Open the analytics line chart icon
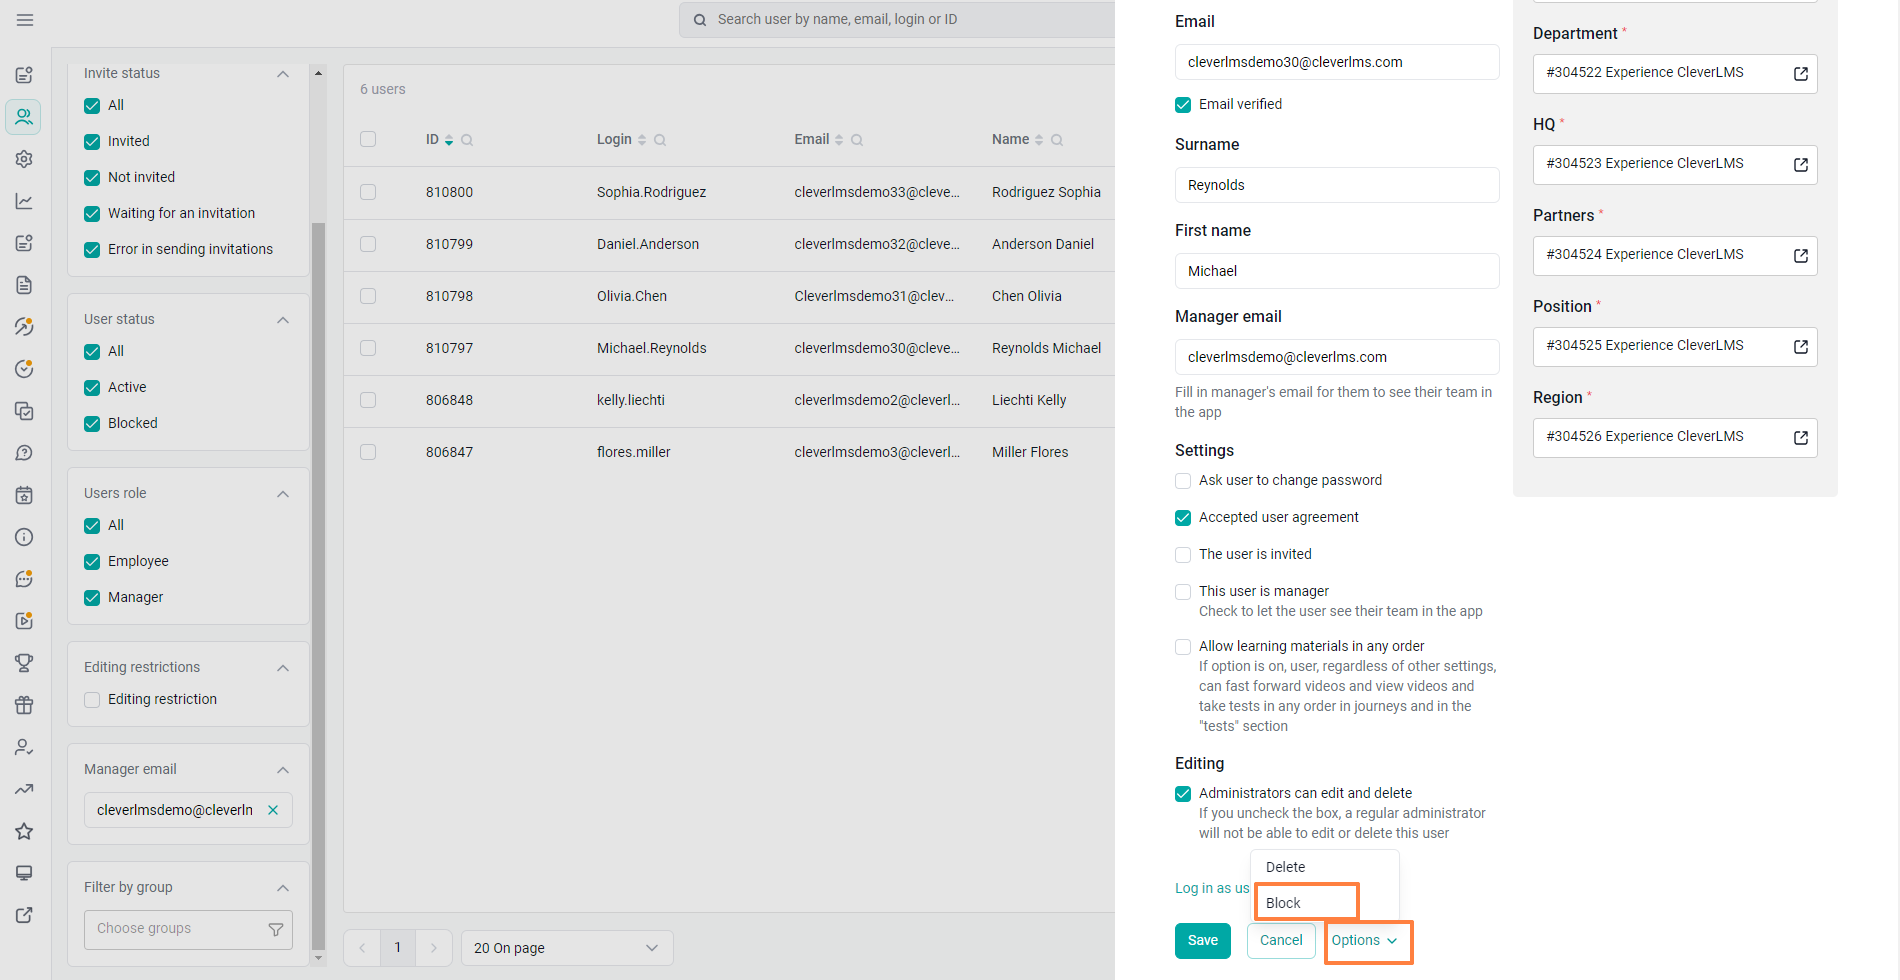Screen dimensions: 1900x980 [24, 201]
